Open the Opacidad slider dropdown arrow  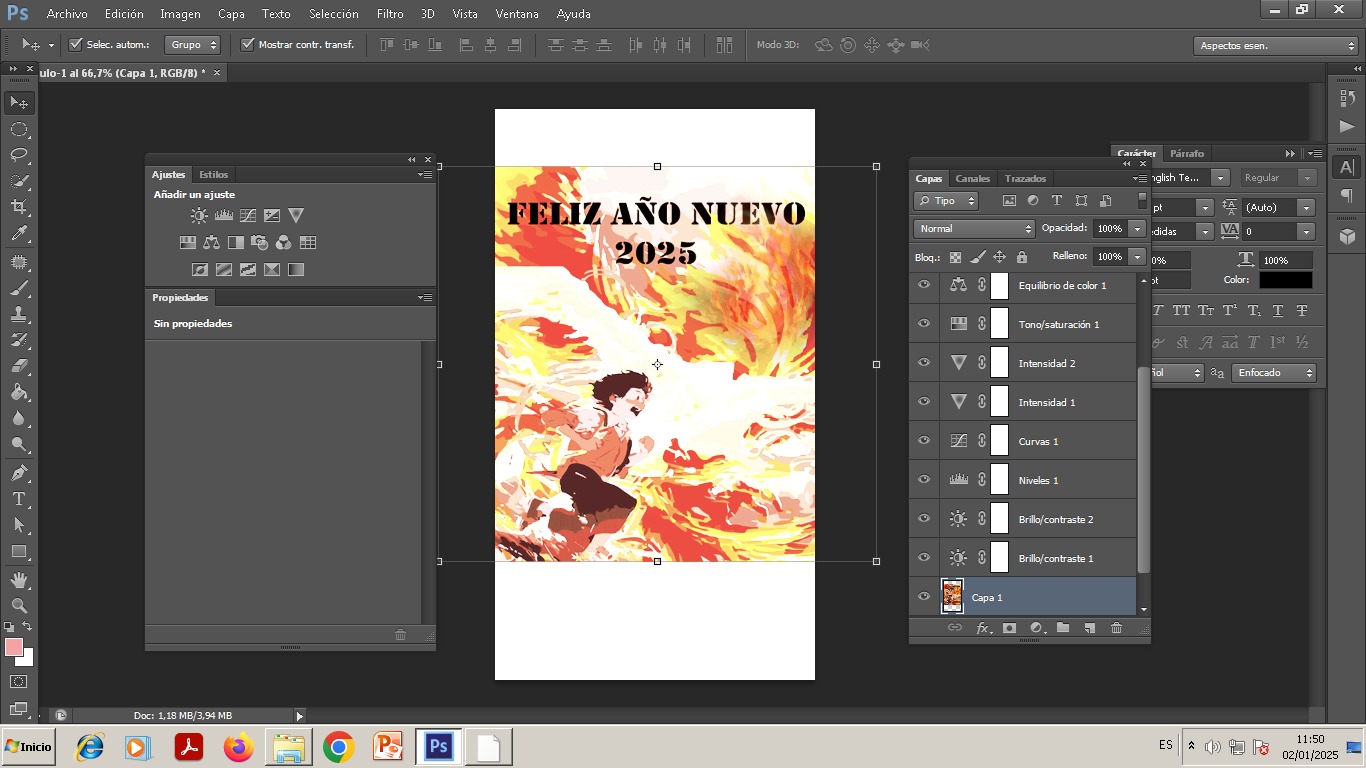click(x=1137, y=229)
